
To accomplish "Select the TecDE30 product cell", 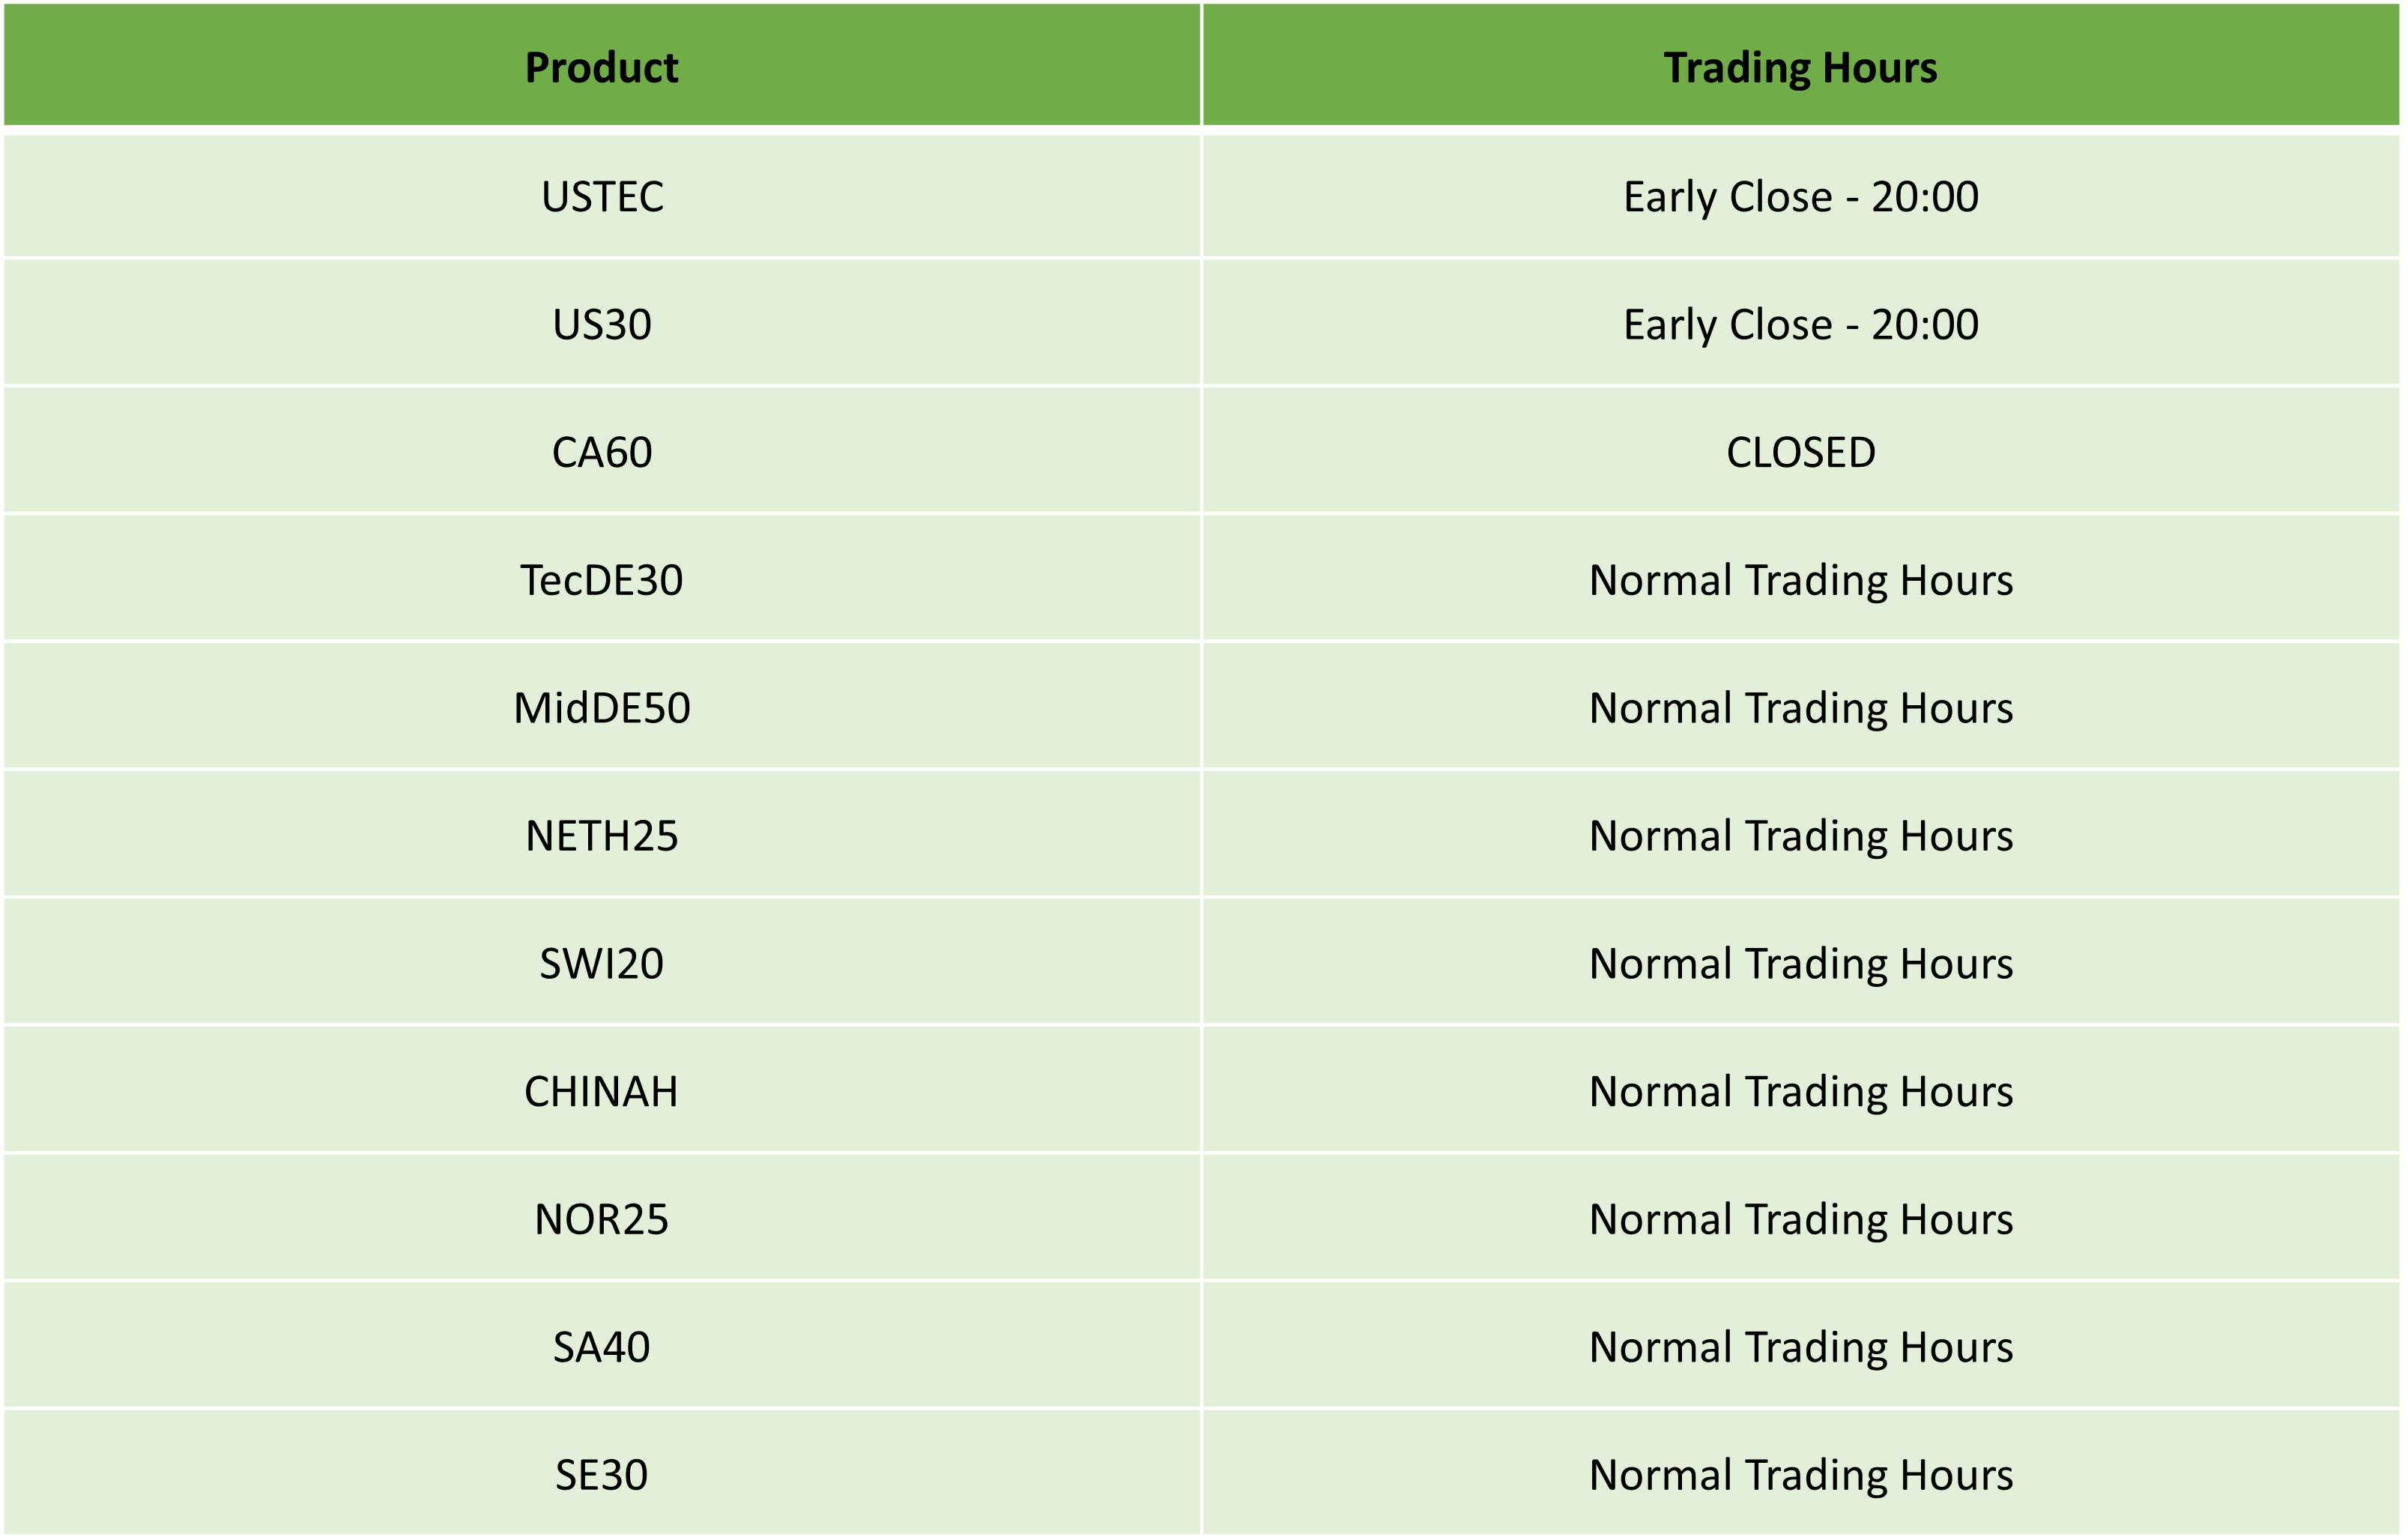I will click(x=601, y=580).
